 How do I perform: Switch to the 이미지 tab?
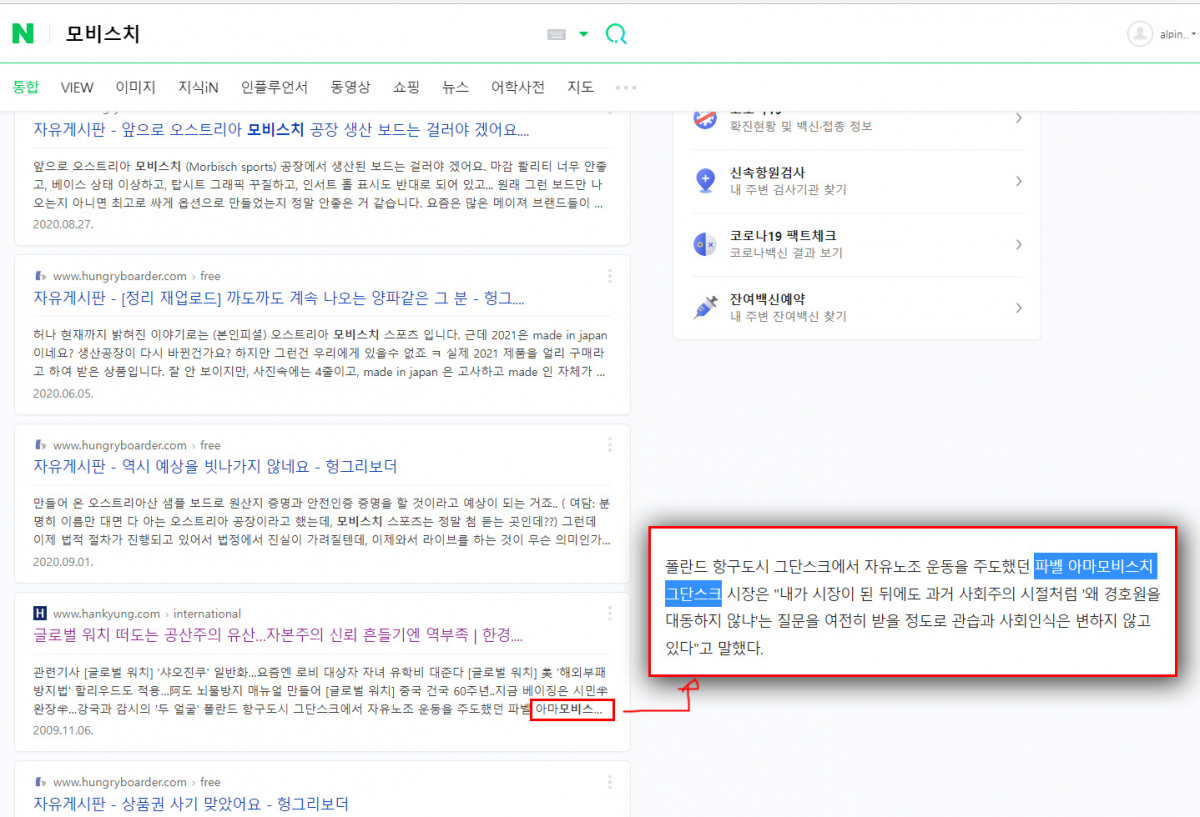tap(136, 87)
